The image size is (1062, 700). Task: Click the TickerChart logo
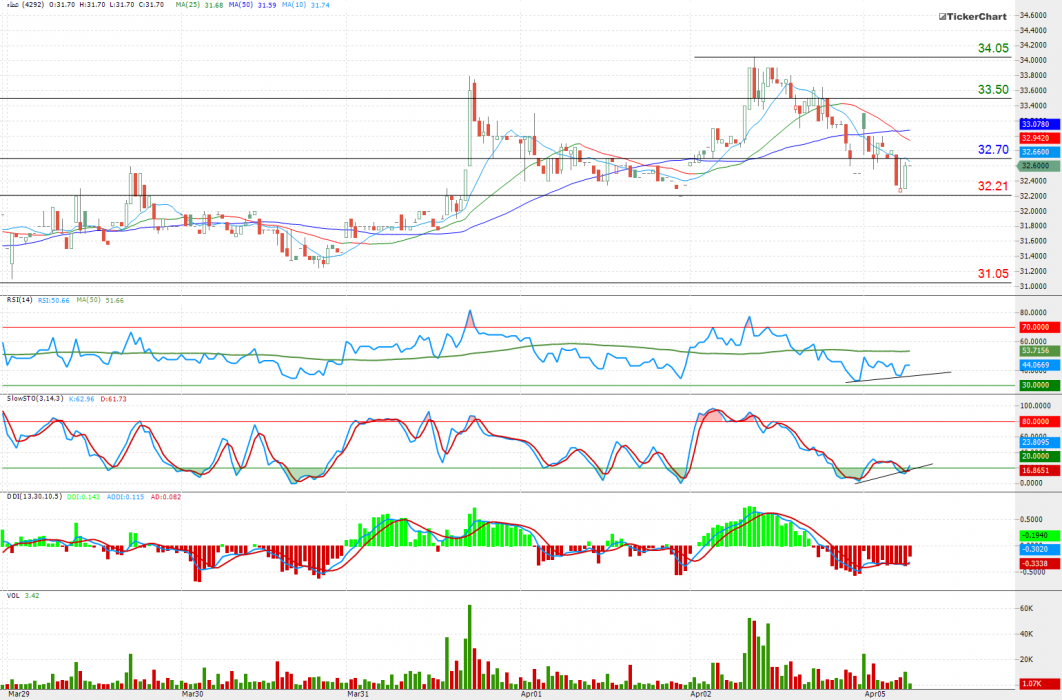point(972,17)
